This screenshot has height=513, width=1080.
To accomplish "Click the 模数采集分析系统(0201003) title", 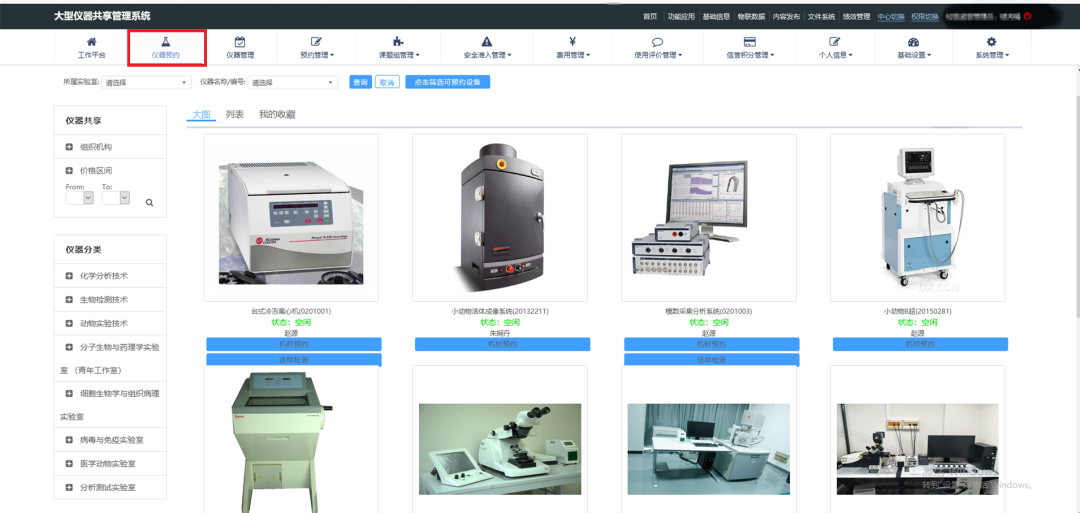I will (x=709, y=311).
